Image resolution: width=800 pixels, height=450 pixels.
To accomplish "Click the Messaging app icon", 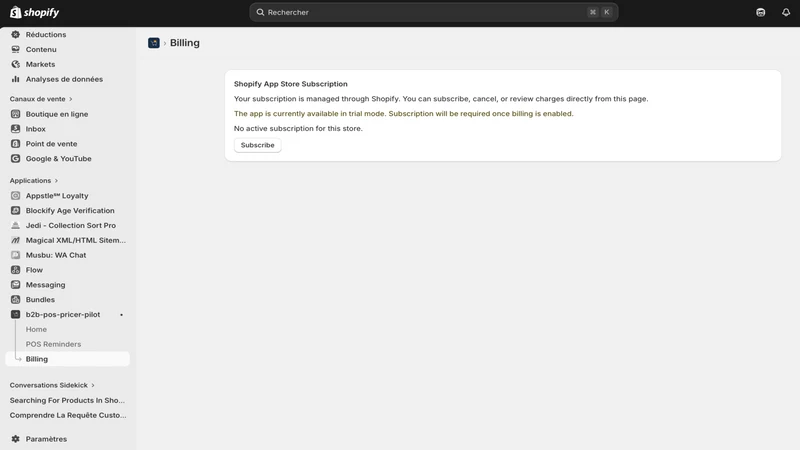I will (x=15, y=284).
